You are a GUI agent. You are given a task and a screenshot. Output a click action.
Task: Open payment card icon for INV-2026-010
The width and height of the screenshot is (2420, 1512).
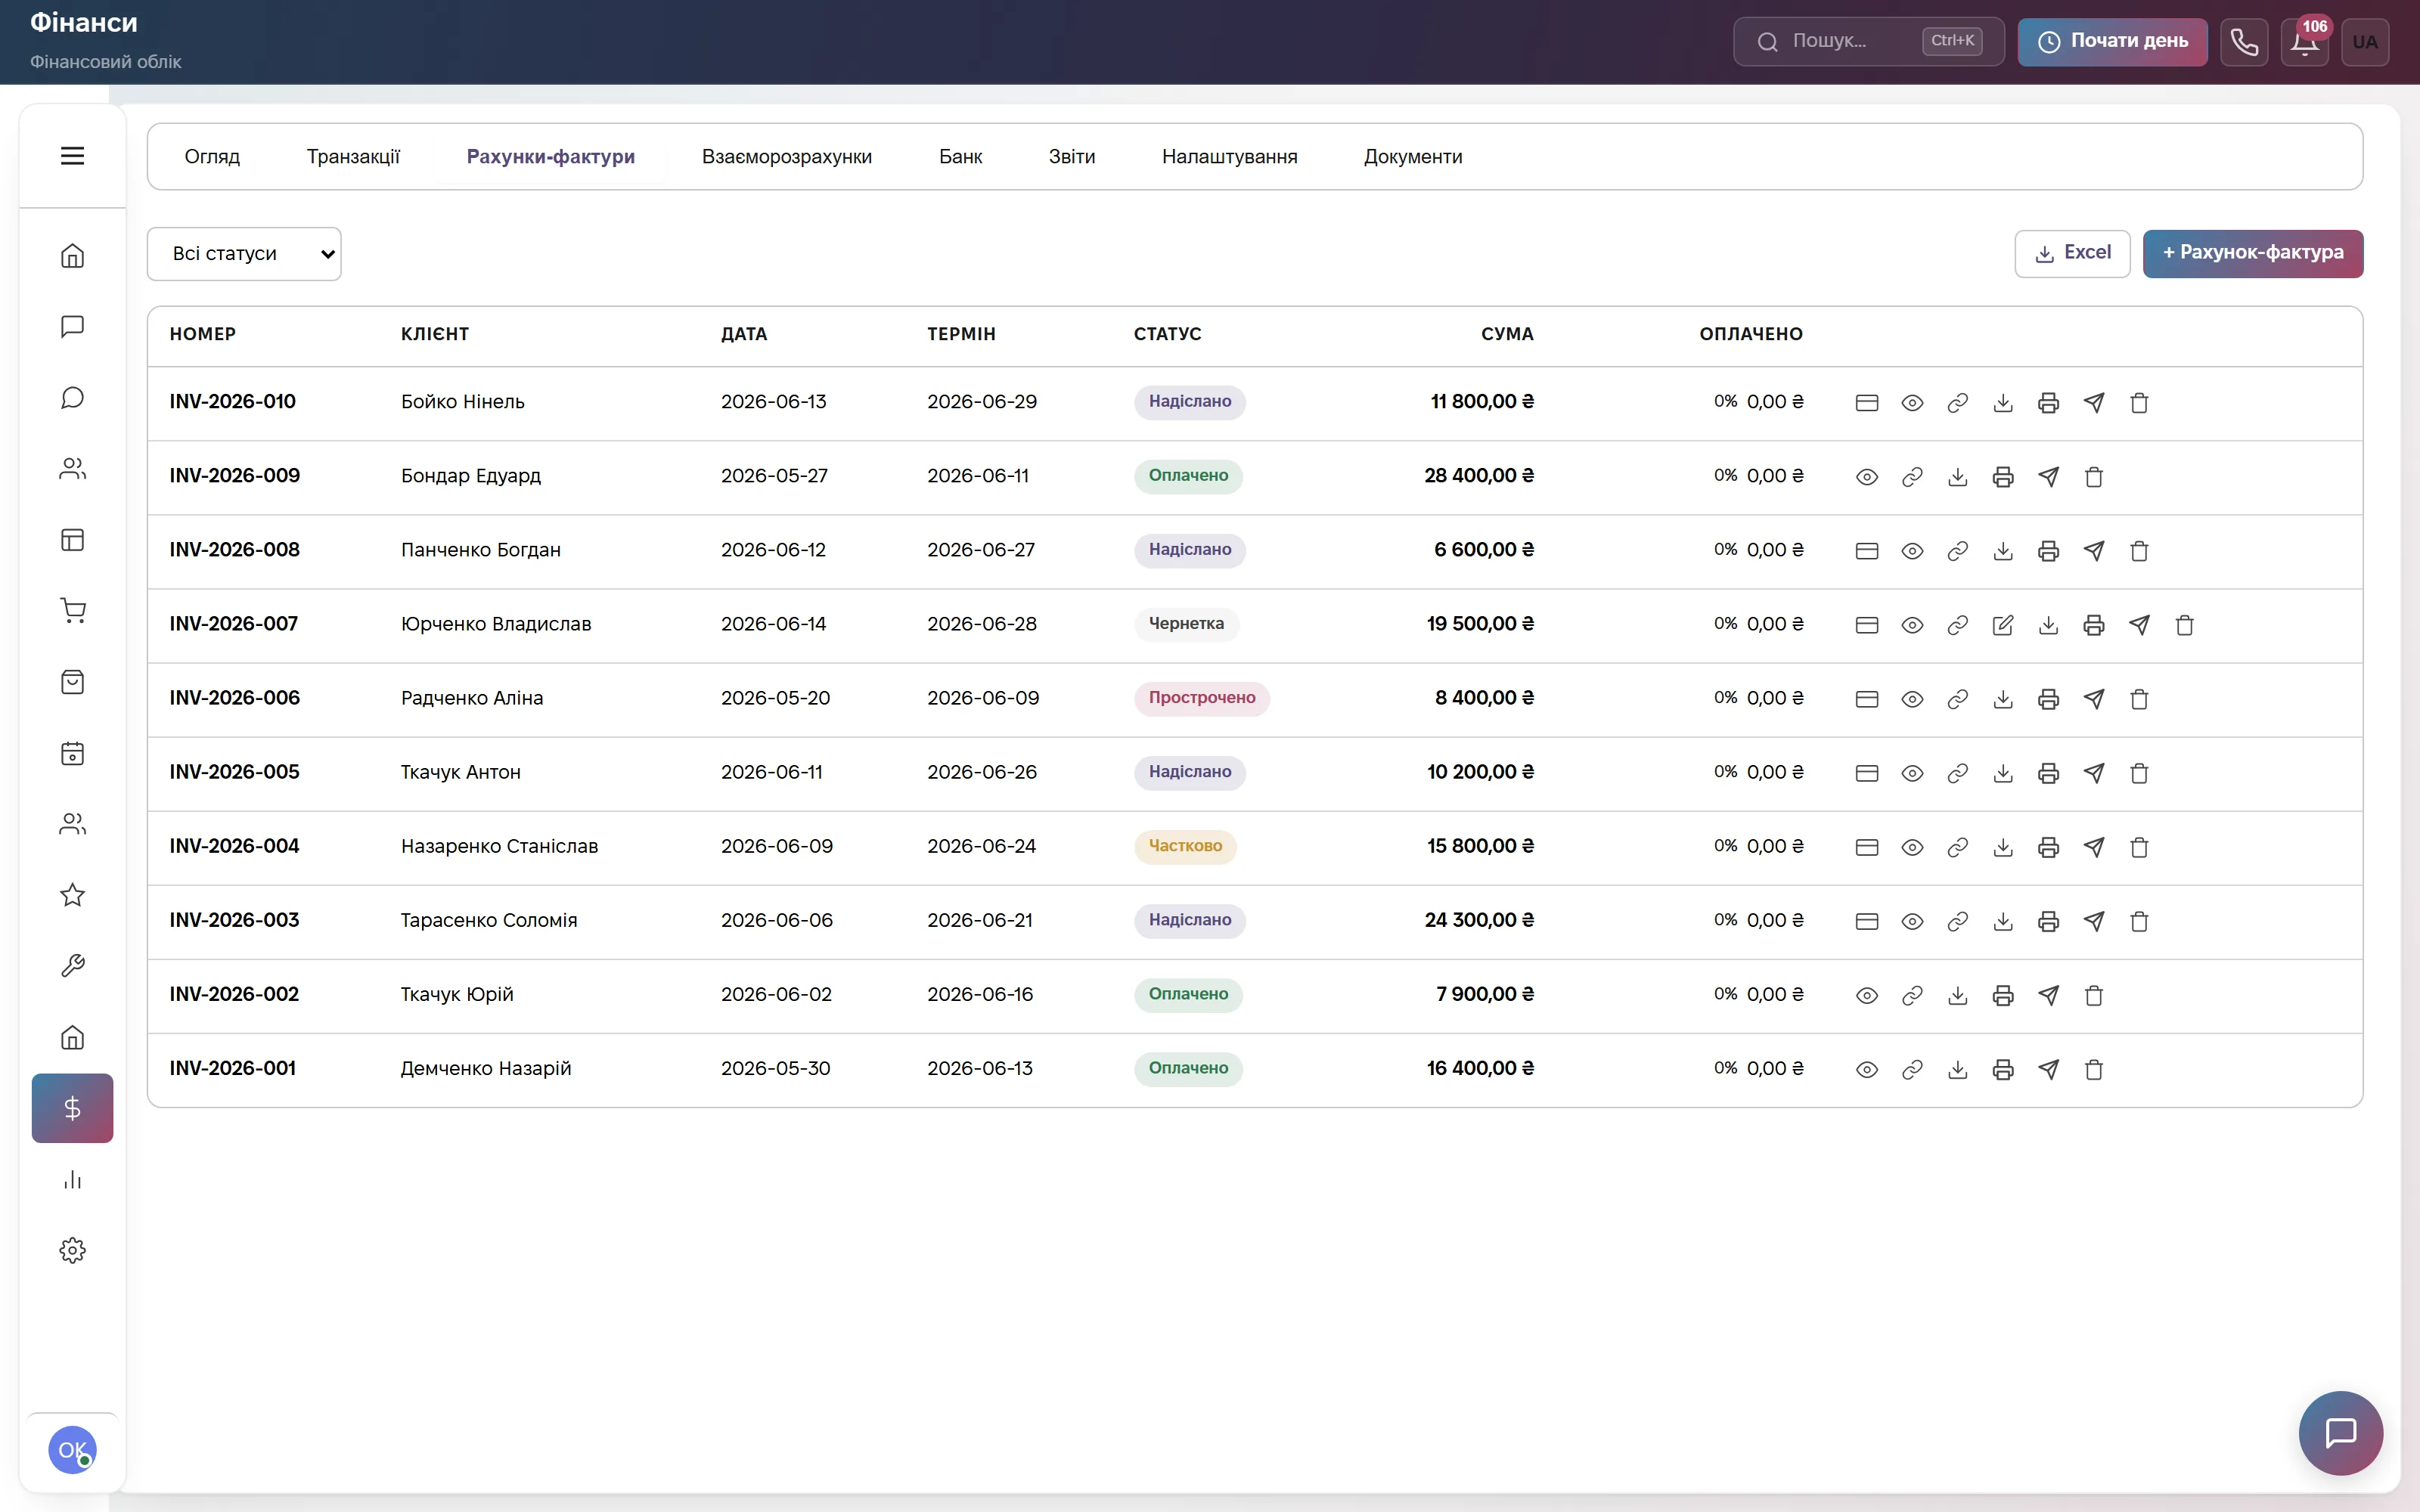coord(1866,403)
